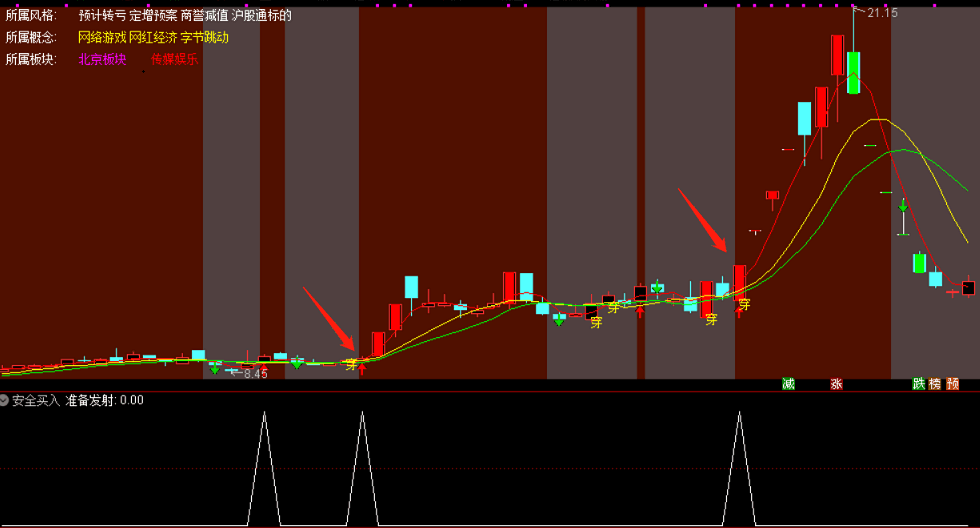Click the 准备发射: 0.00 value

pos(104,401)
